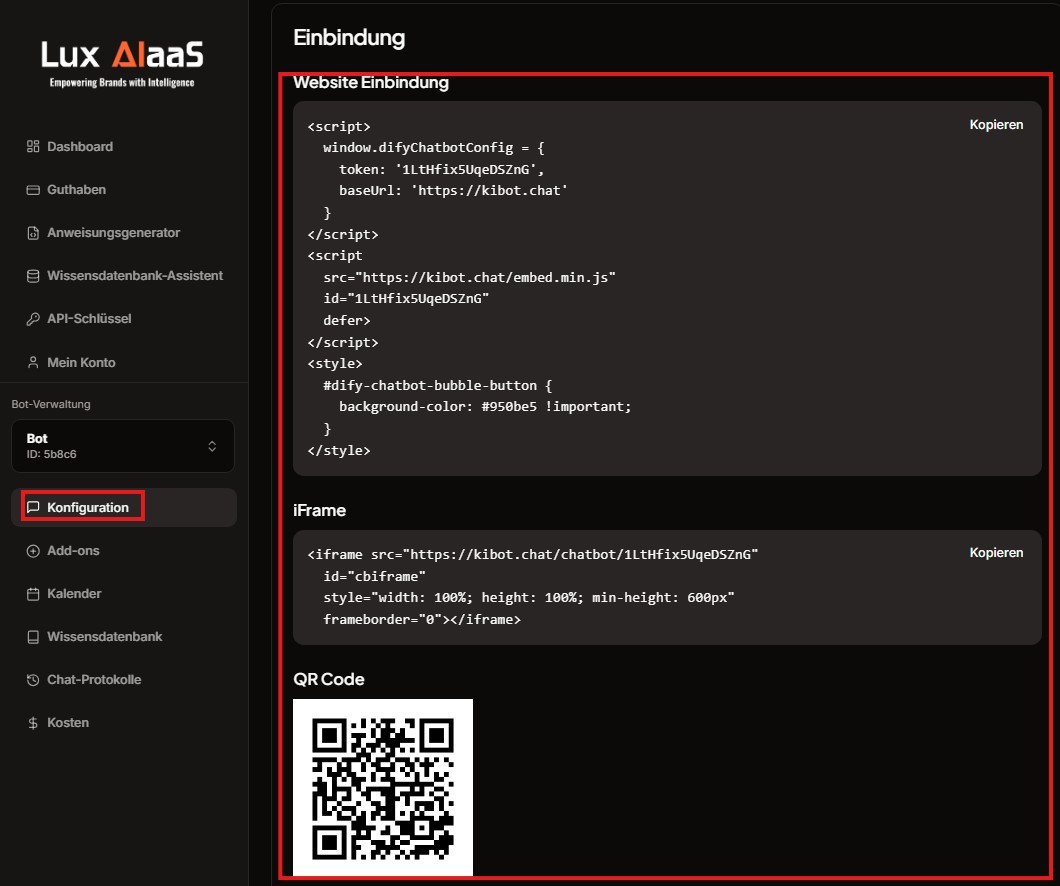Click the Anweisungsgenerator file icon

[32, 233]
